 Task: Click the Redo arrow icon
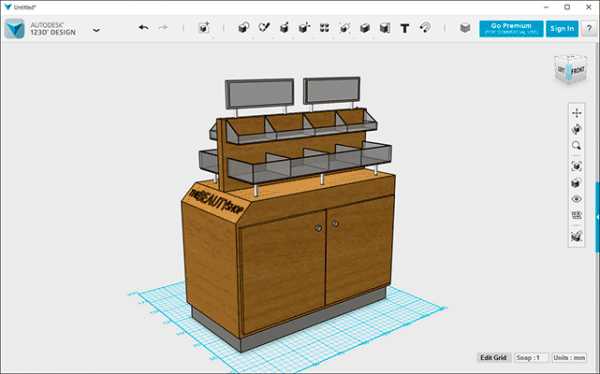[163, 28]
